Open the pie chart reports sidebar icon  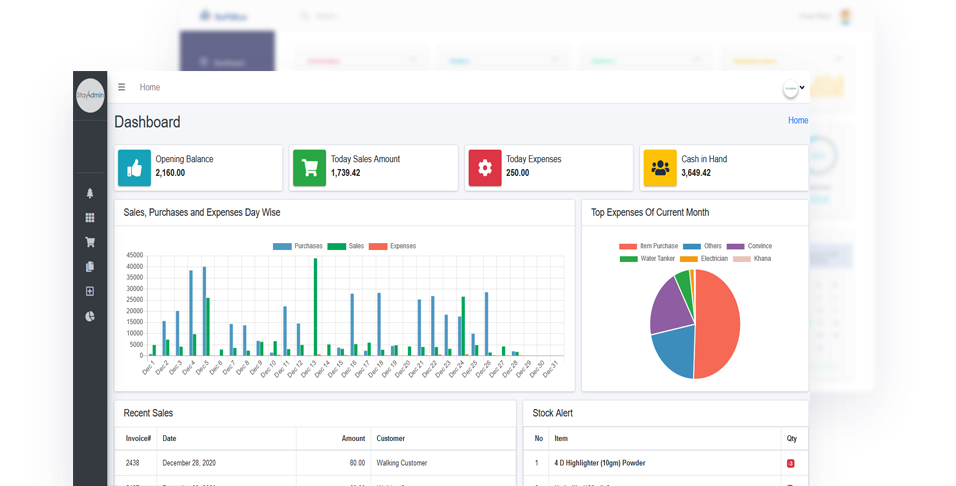click(x=90, y=316)
